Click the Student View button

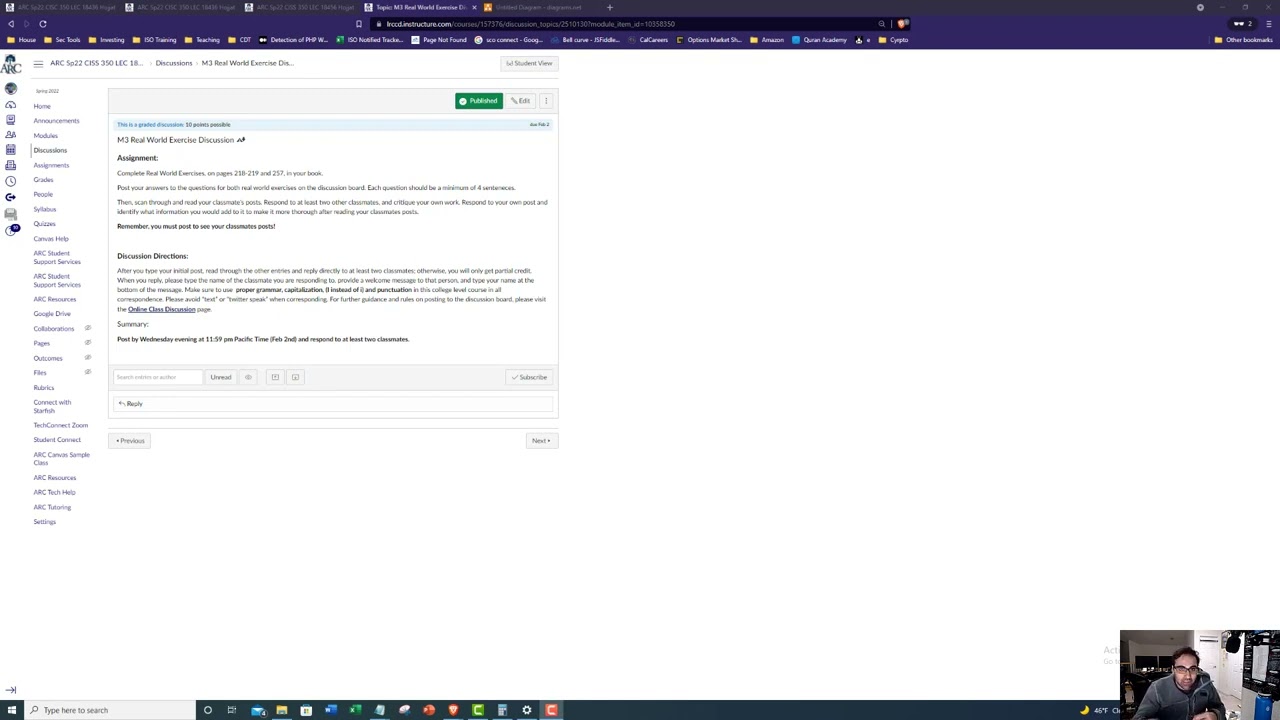[x=528, y=63]
